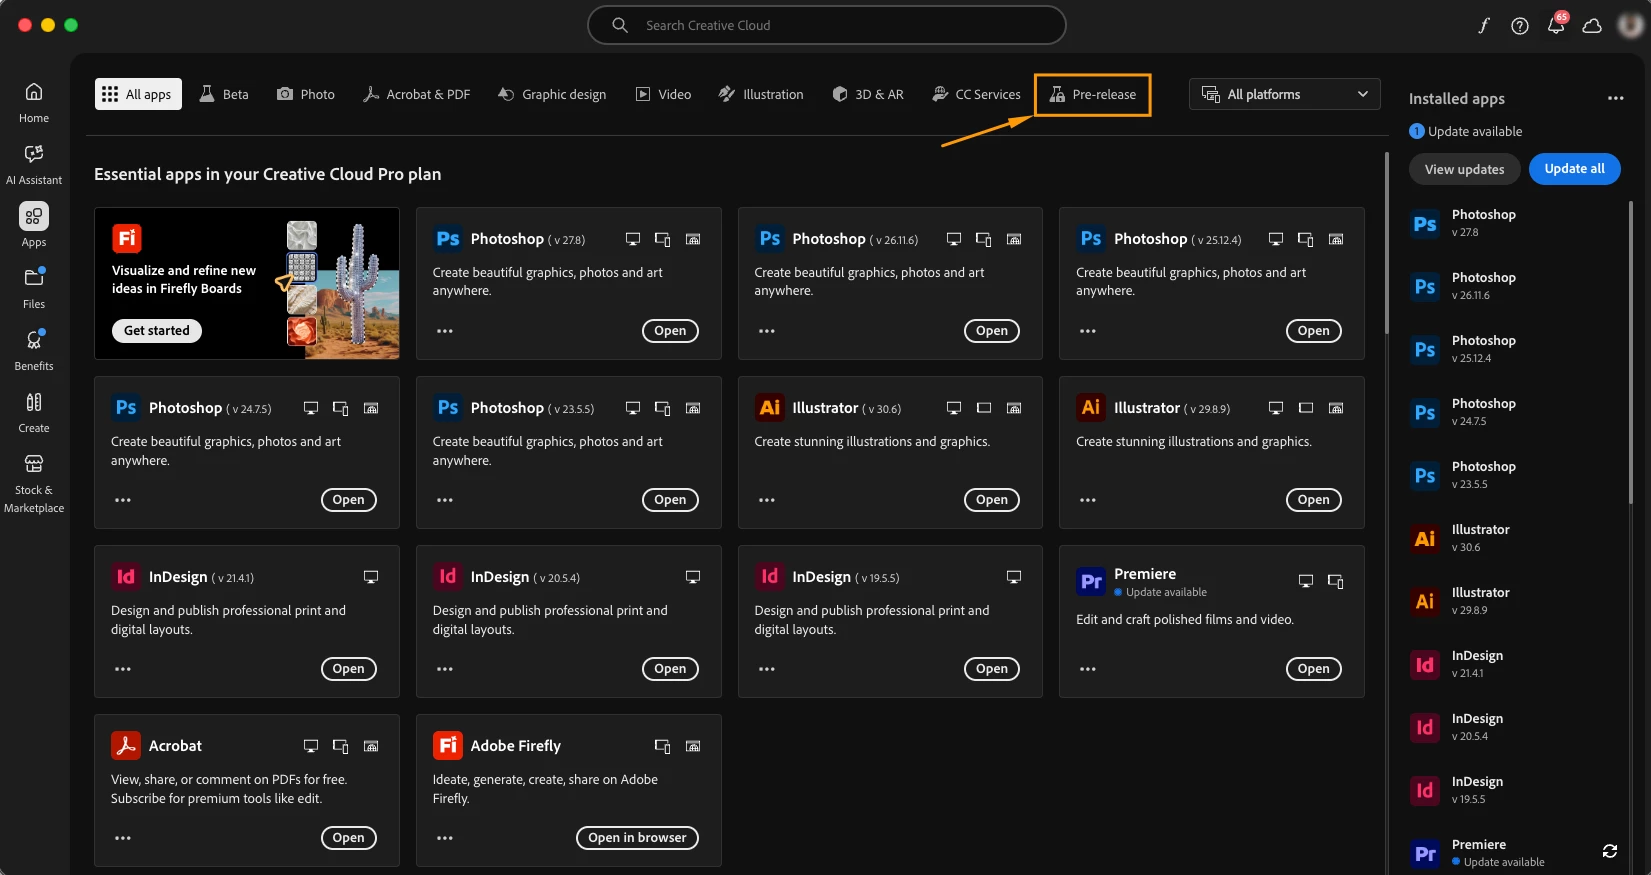
Task: Open Photoshop v 25.12.4 from its card
Action: point(1314,331)
